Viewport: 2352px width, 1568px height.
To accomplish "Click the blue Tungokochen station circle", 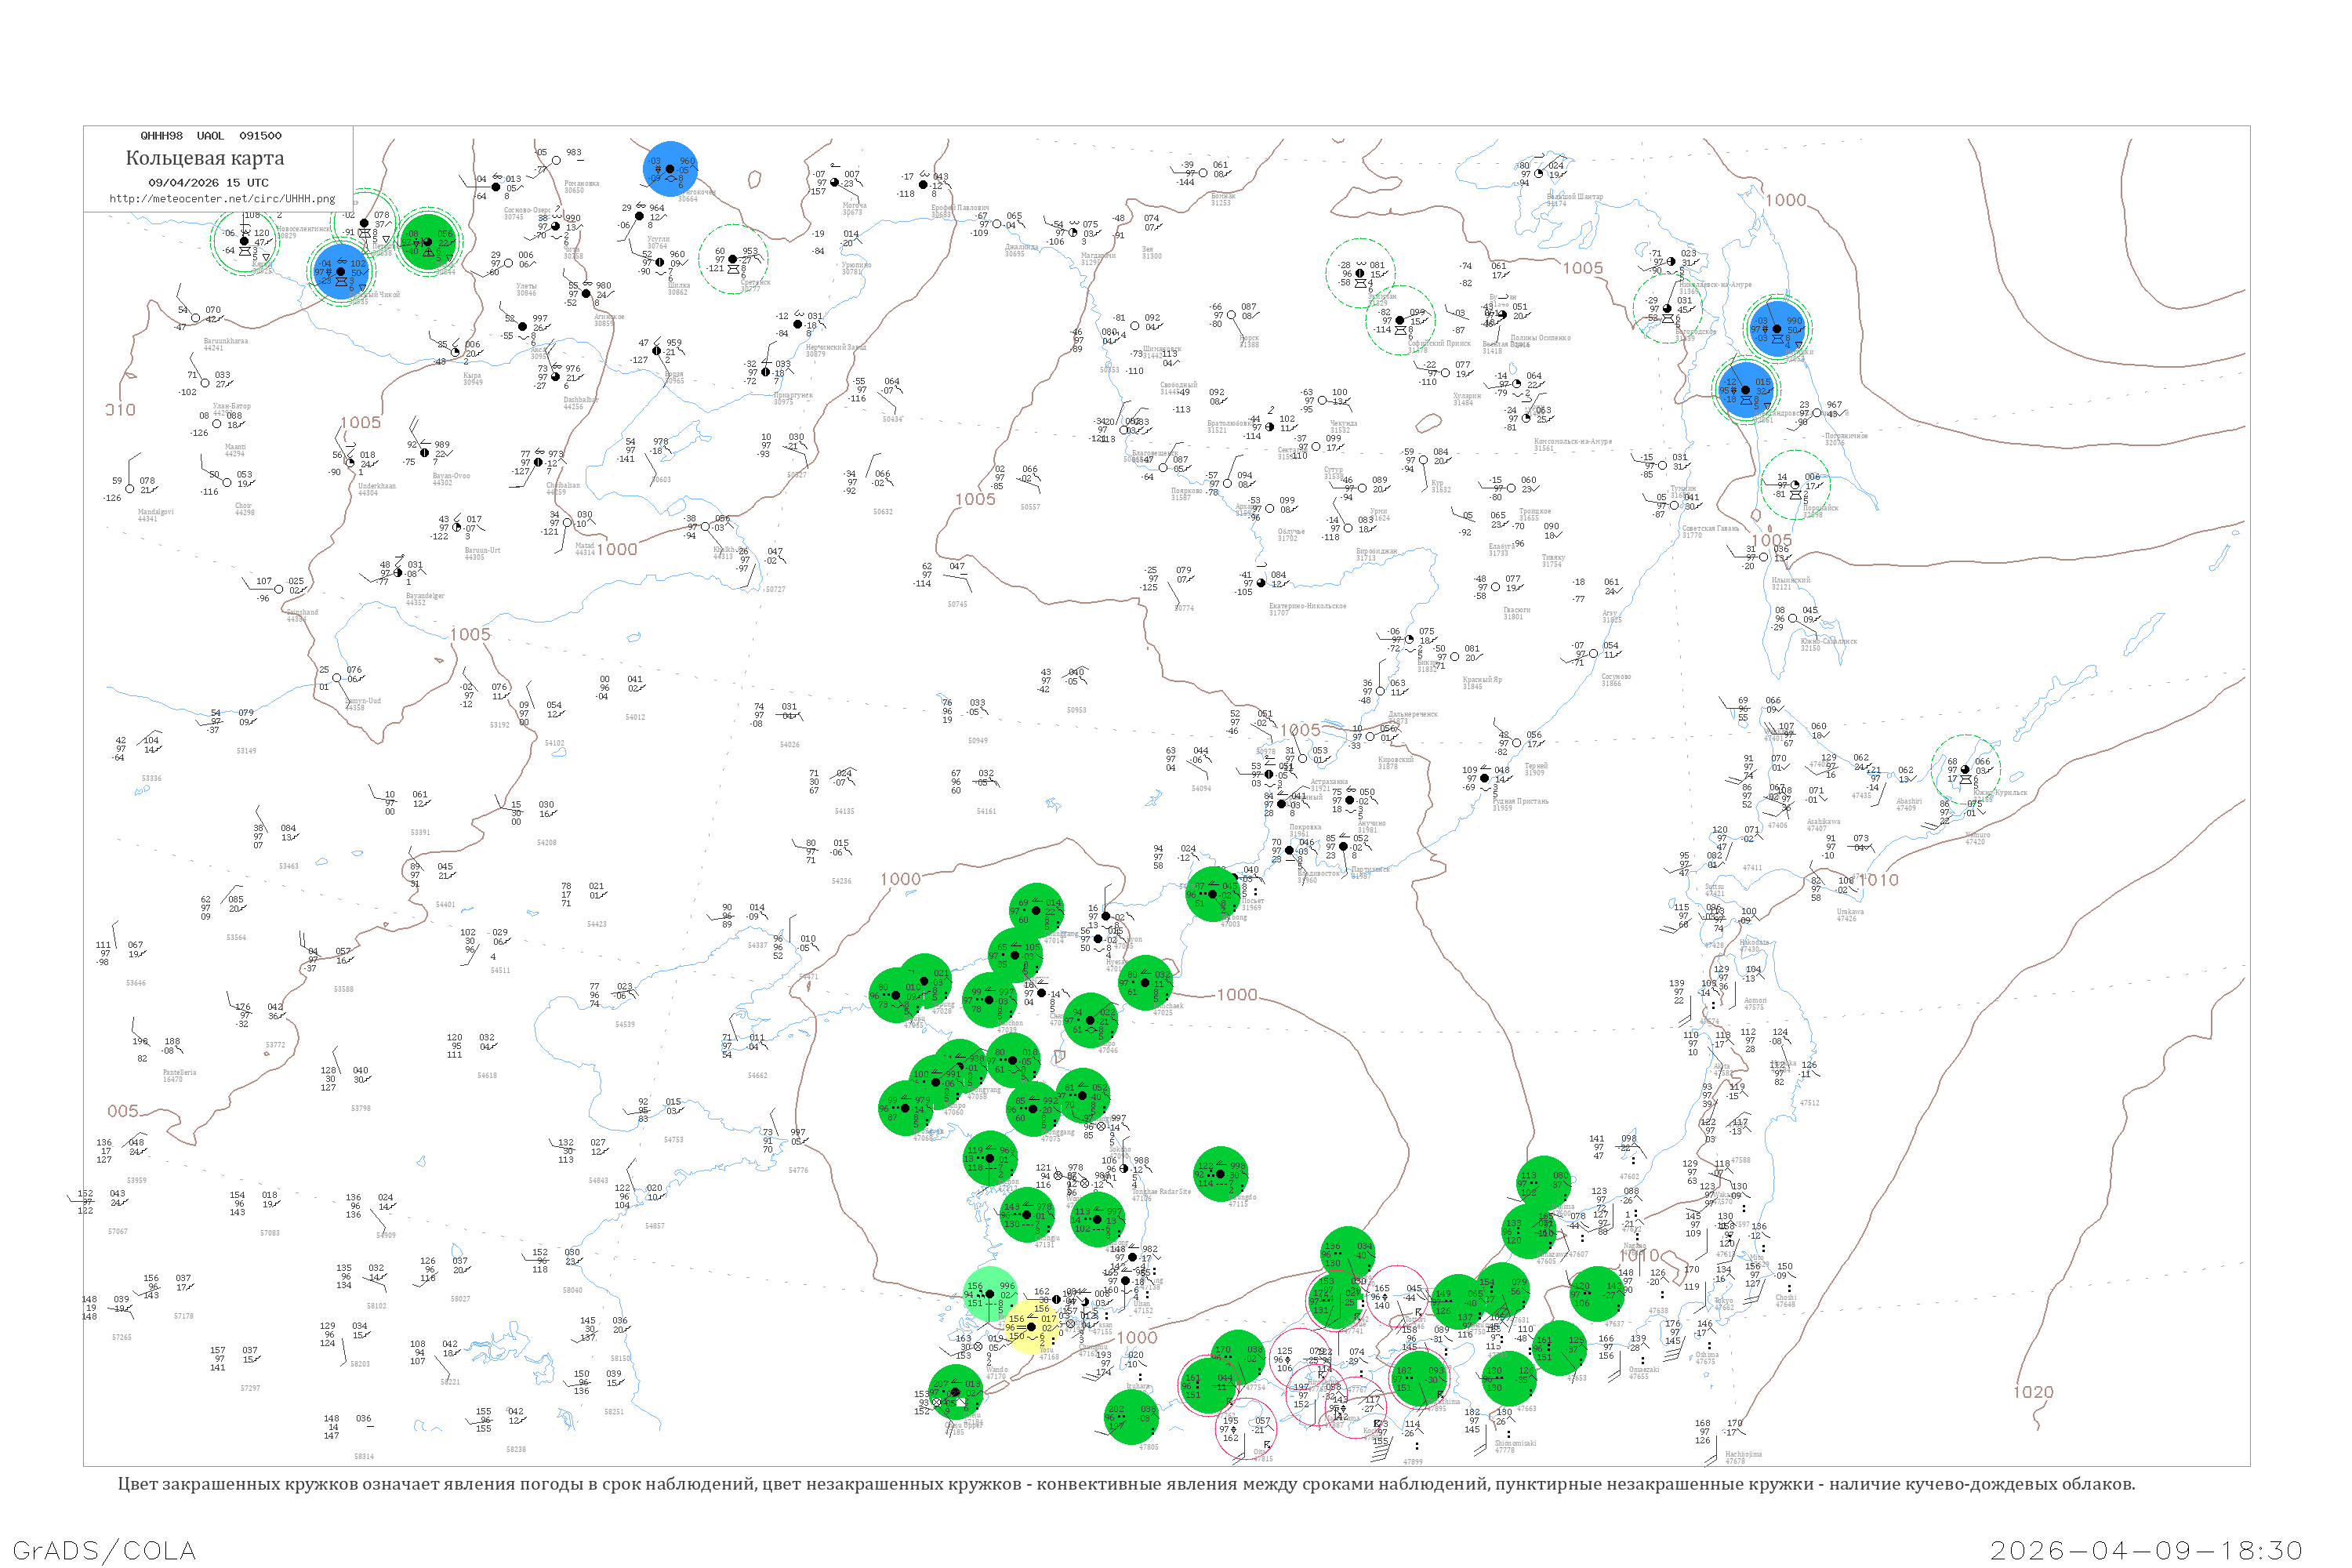I will (x=670, y=168).
